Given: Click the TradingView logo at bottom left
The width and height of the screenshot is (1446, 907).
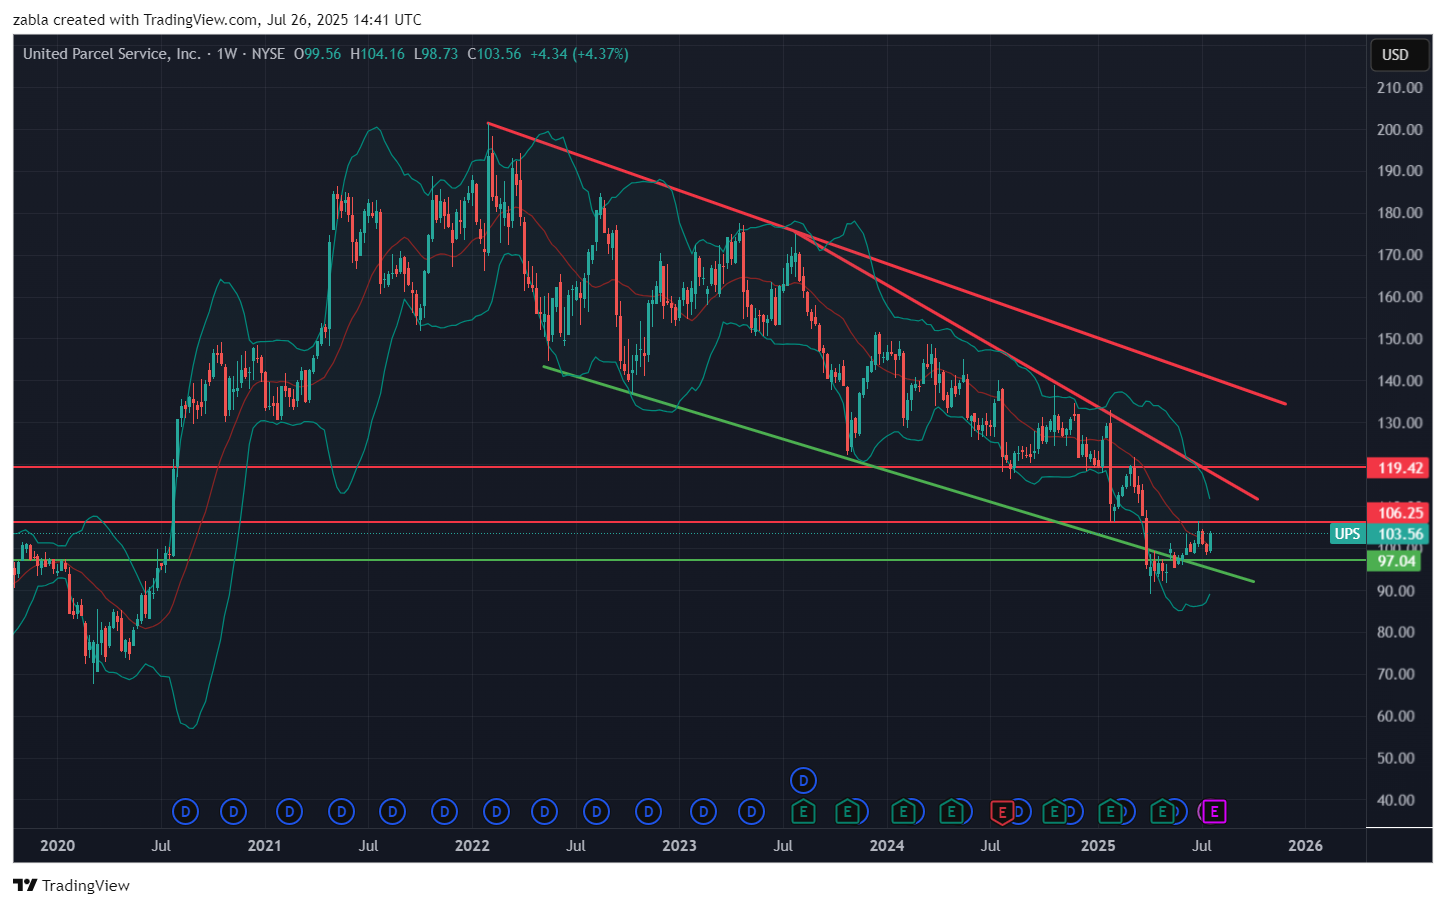Looking at the screenshot, I should (72, 885).
